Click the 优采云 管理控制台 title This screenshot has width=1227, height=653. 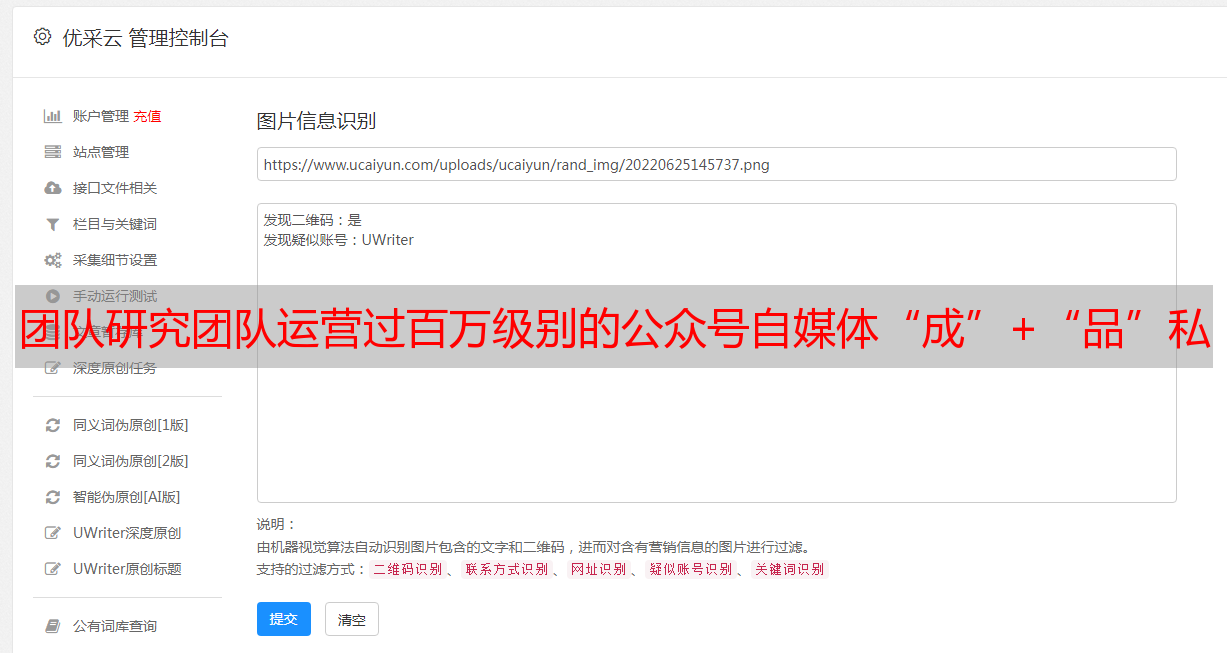pyautogui.click(x=145, y=38)
